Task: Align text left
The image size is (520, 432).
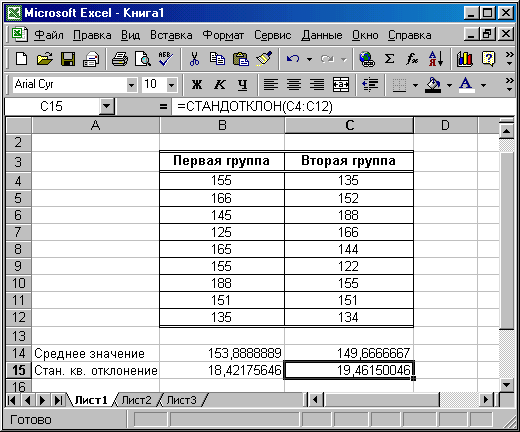Action: tap(271, 85)
